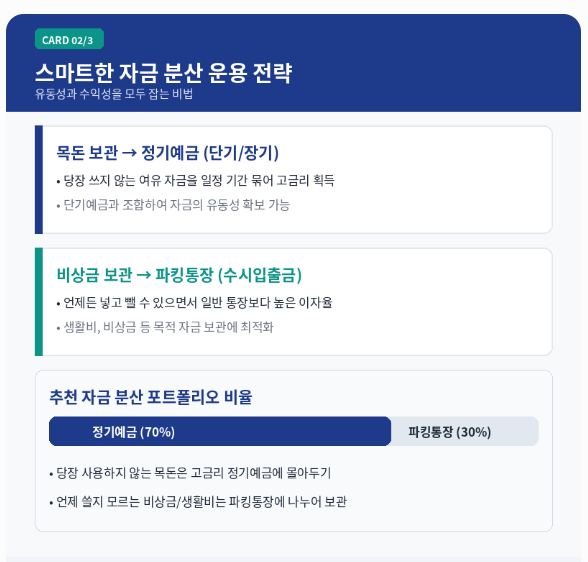Viewport: 588px width, 562px height.
Task: Select bullet 당장 쓰지 않는 여유 자금을
Action: click(195, 181)
